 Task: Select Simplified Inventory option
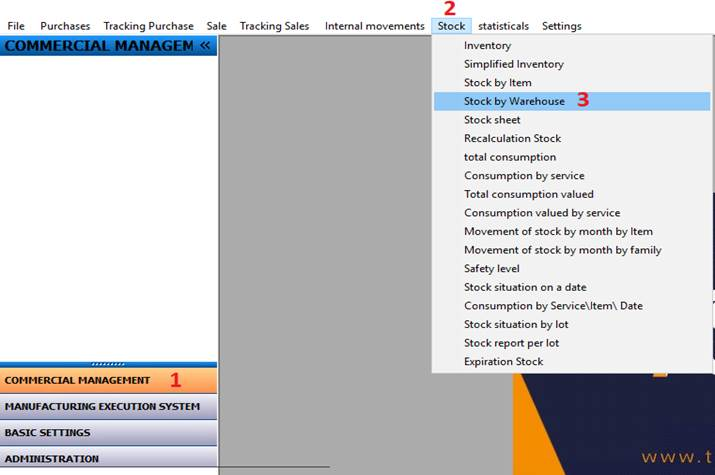coord(513,64)
